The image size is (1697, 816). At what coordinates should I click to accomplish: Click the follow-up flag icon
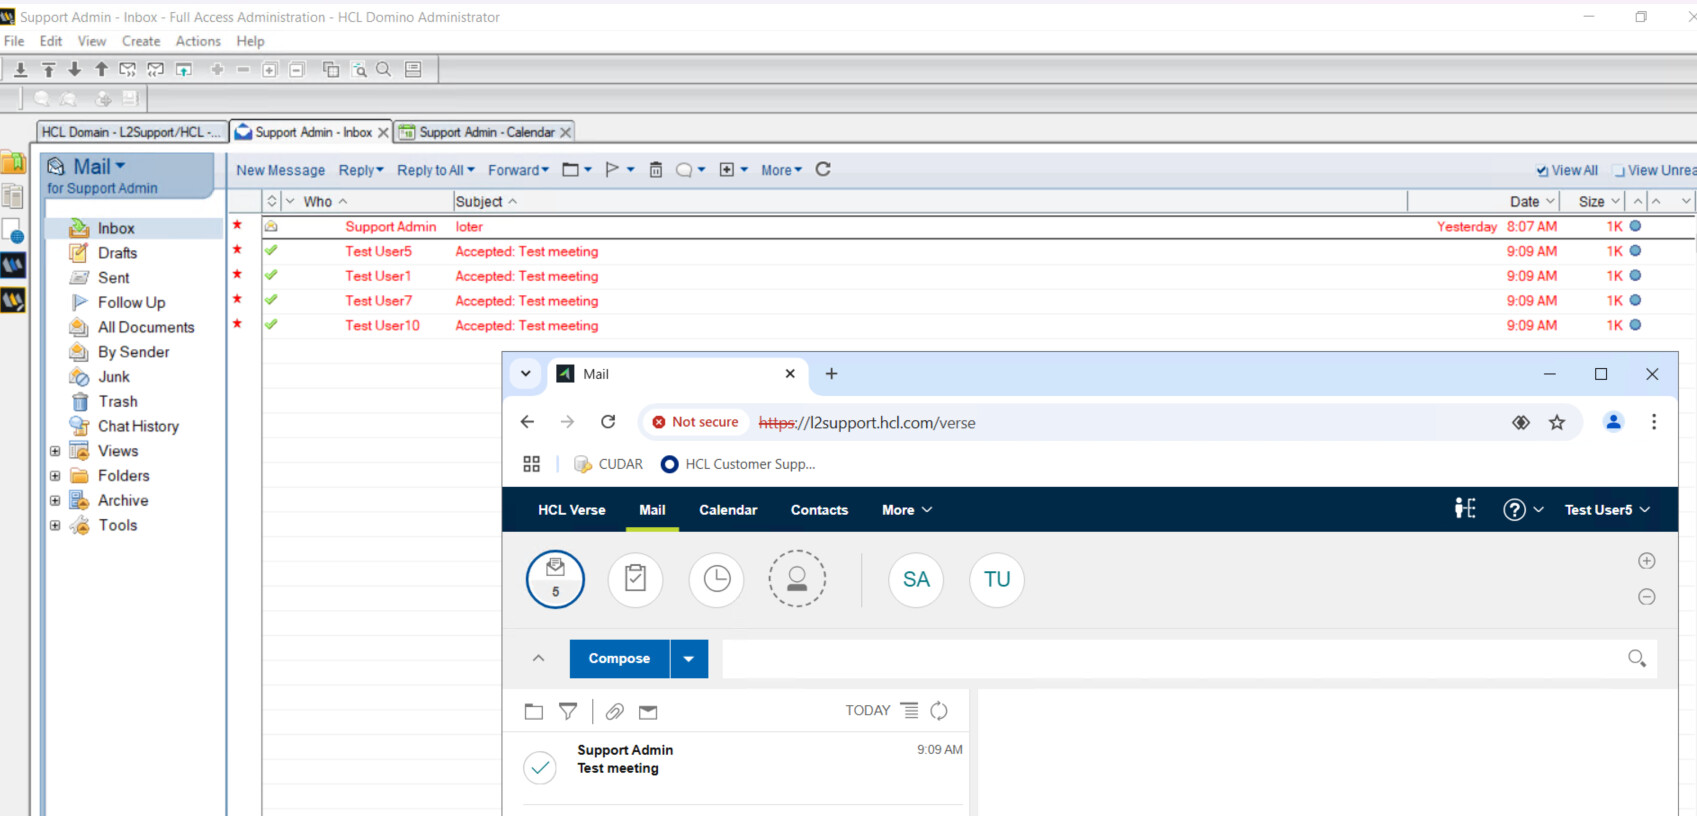point(613,170)
